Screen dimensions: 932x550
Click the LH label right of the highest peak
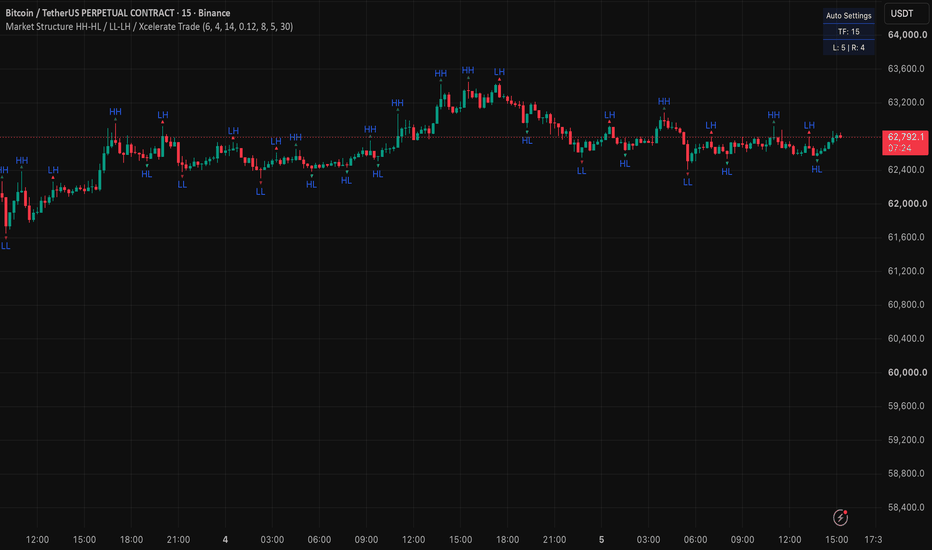(x=499, y=72)
